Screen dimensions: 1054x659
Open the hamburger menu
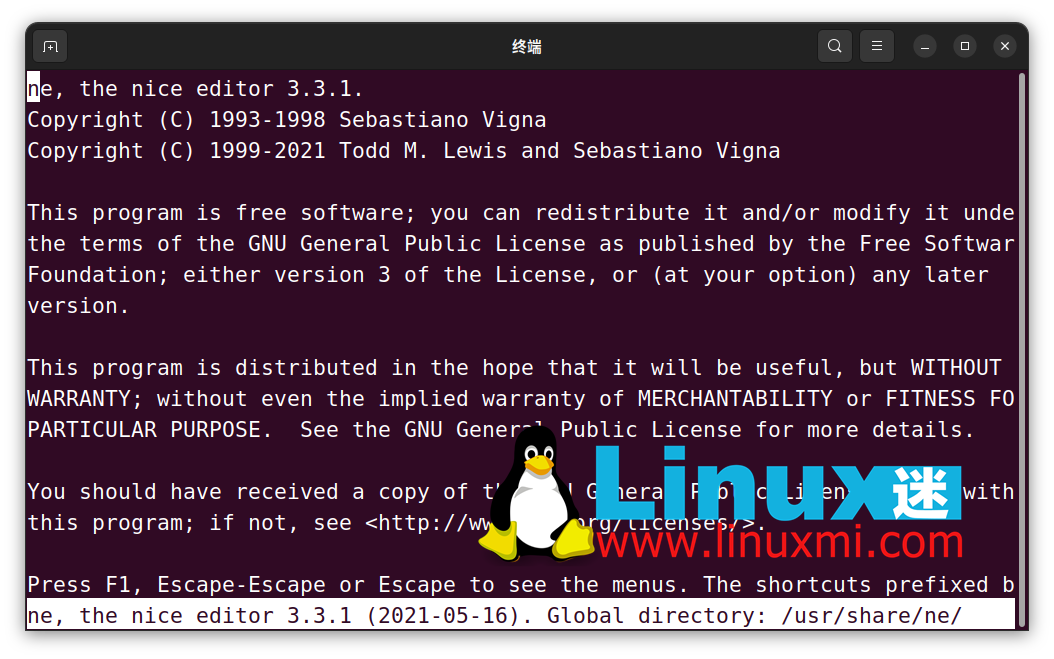coord(877,46)
